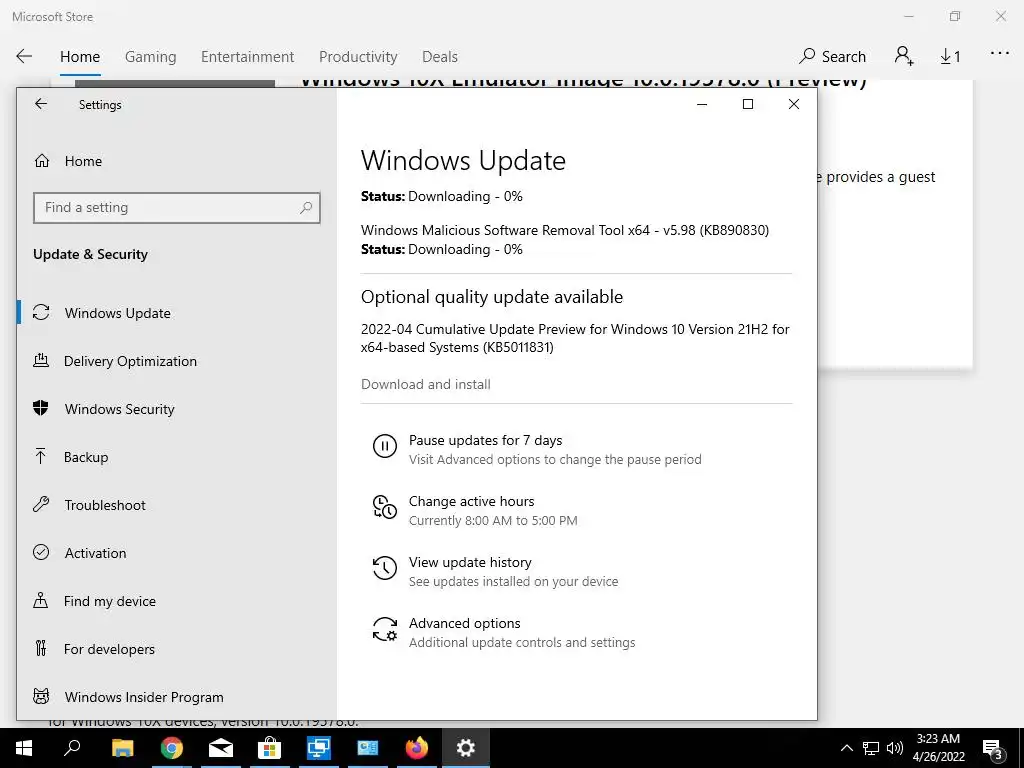Open Home in Settings sidebar

pyautogui.click(x=83, y=161)
